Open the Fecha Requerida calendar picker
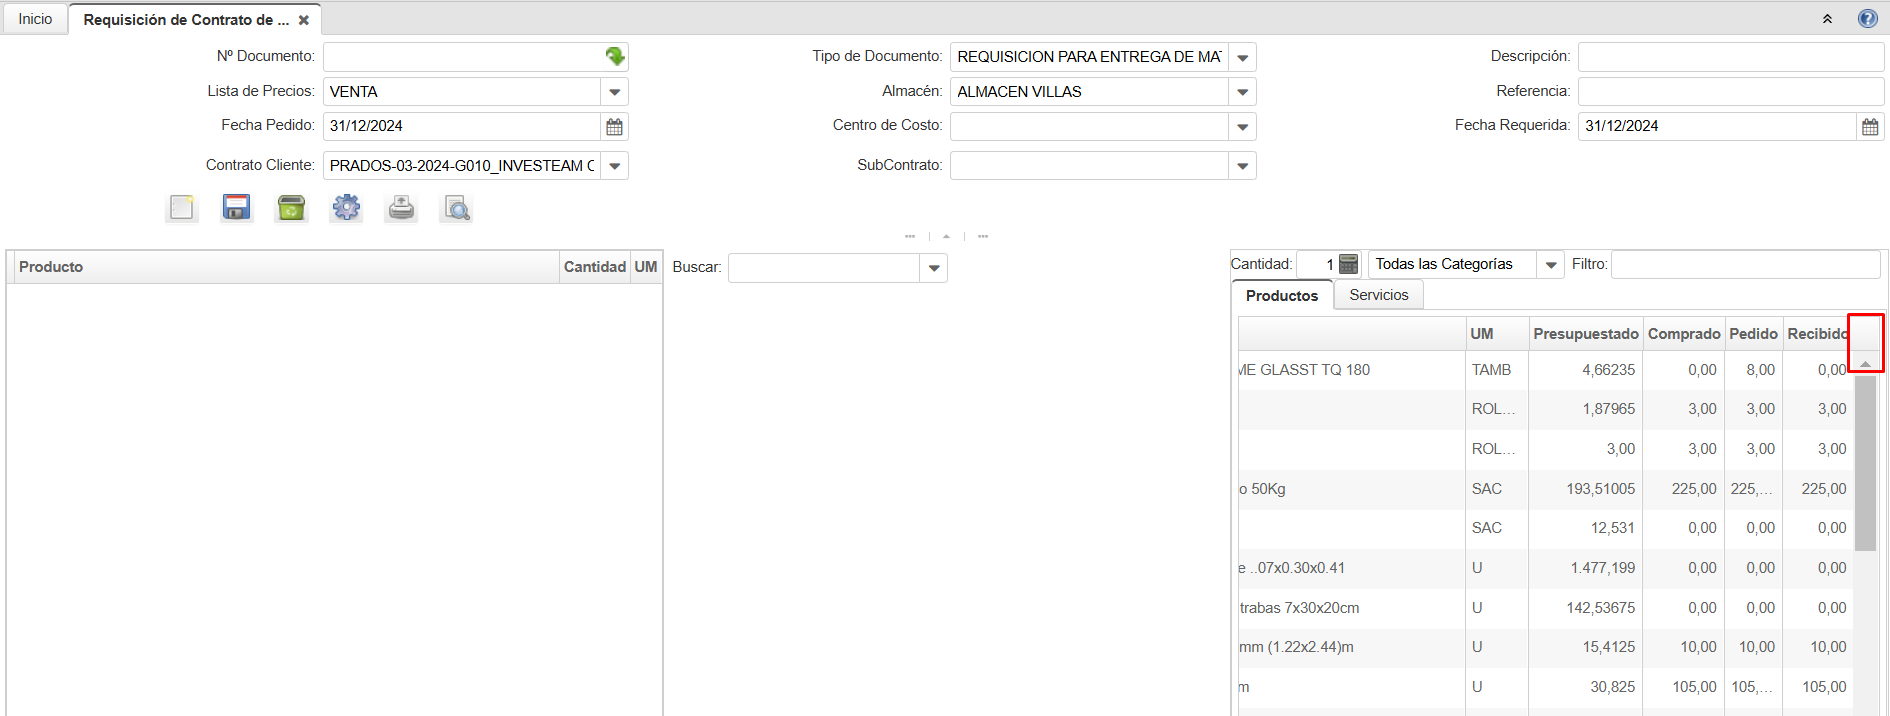The width and height of the screenshot is (1890, 716). (x=1870, y=127)
